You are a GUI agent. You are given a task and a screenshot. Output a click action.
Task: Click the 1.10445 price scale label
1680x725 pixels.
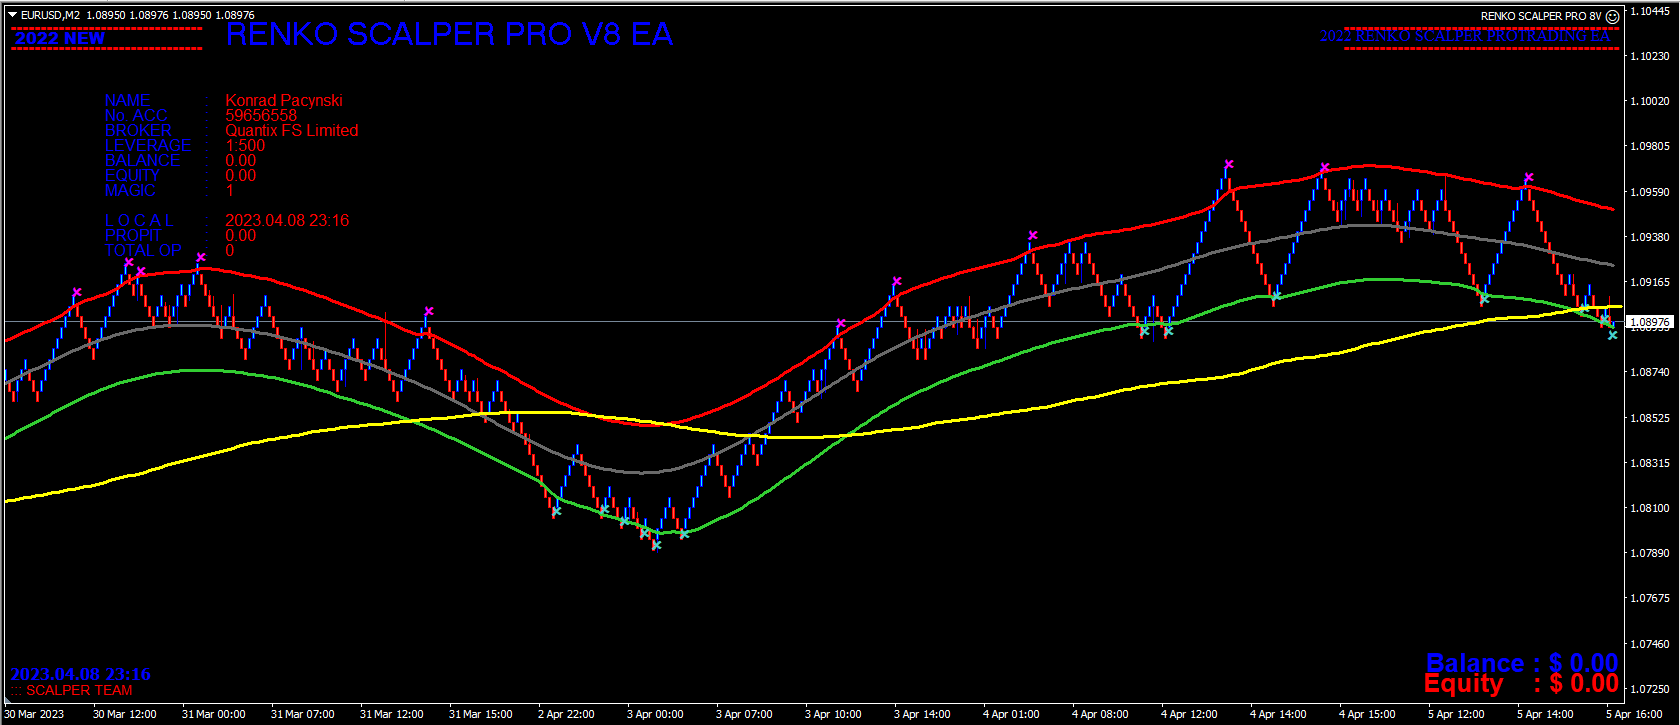pyautogui.click(x=1650, y=11)
